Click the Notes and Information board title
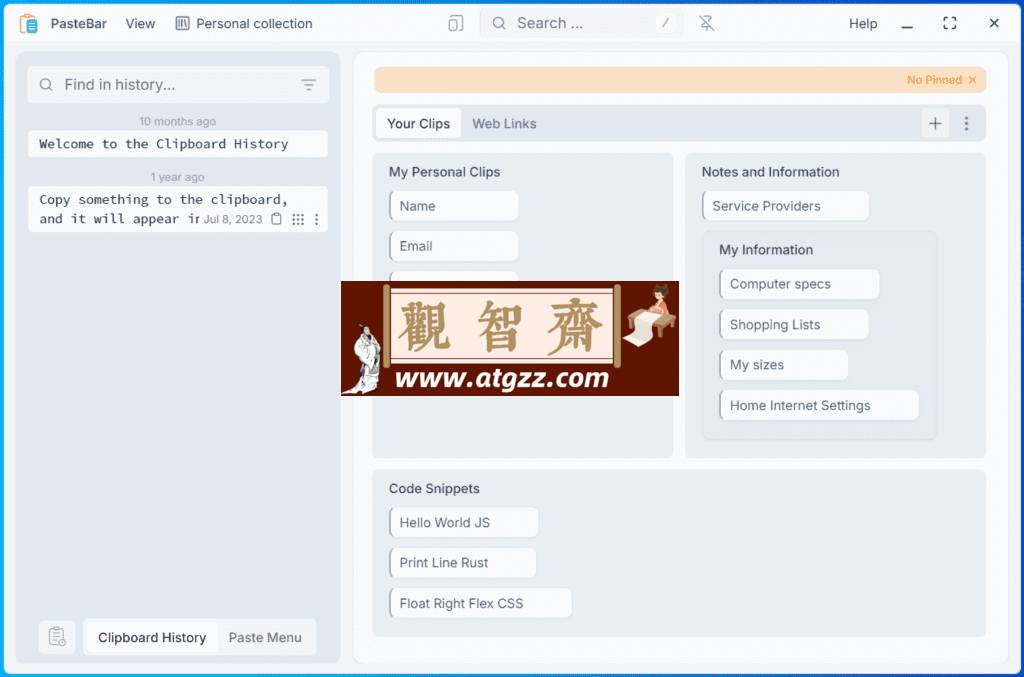Image resolution: width=1024 pixels, height=677 pixels. tap(771, 172)
